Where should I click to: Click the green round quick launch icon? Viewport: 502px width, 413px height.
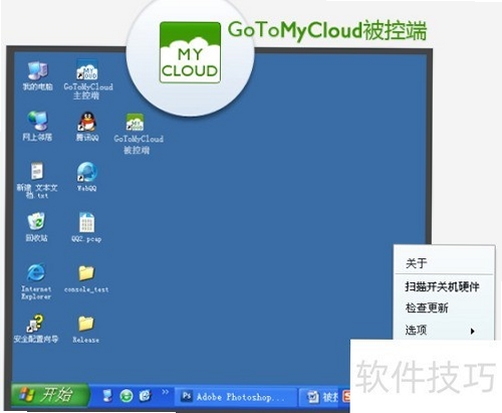pos(126,396)
